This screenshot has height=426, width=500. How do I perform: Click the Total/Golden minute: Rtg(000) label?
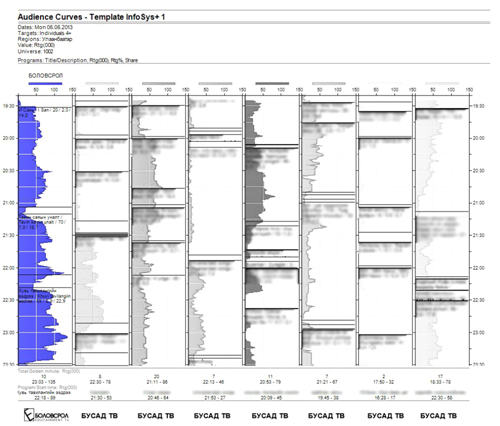49,371
